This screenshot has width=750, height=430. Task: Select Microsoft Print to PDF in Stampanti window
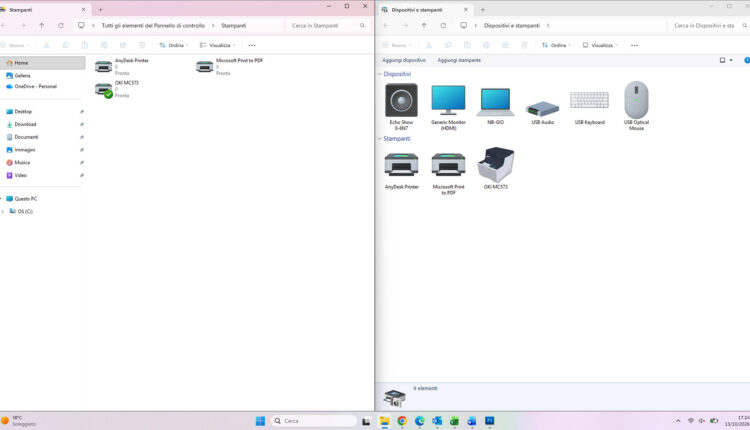pyautogui.click(x=230, y=66)
